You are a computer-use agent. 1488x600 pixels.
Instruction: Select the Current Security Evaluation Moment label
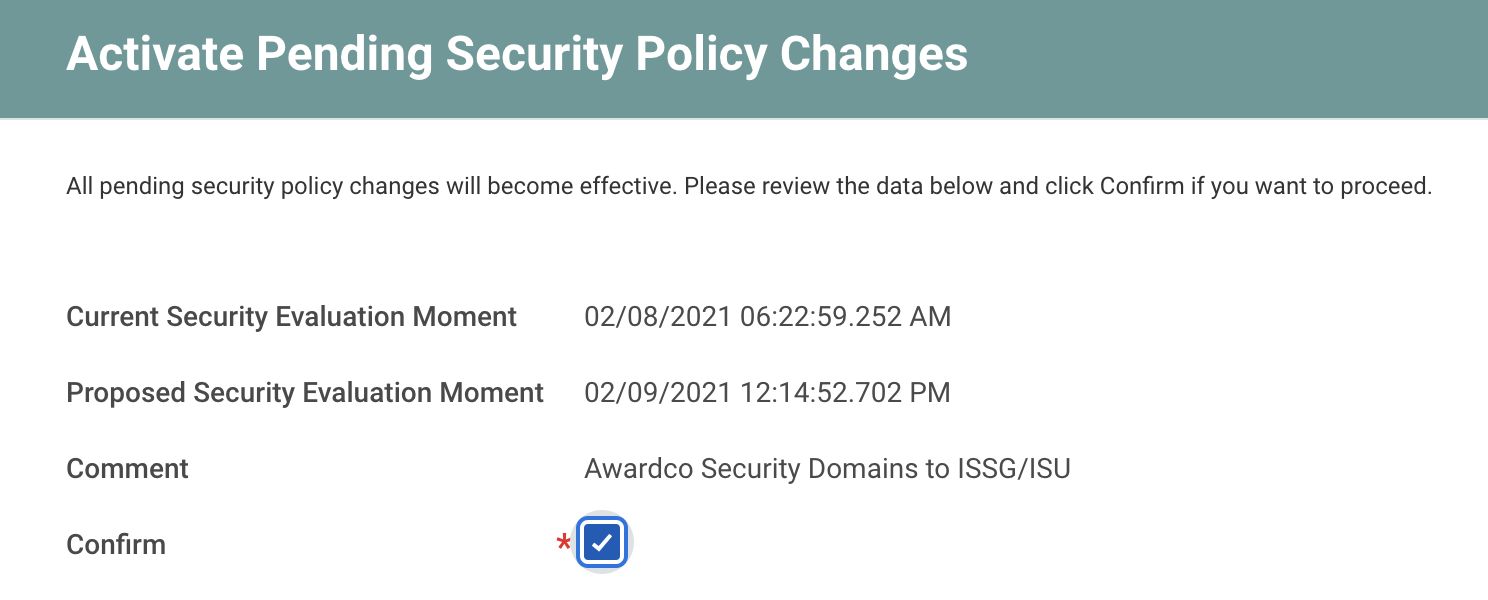(291, 317)
